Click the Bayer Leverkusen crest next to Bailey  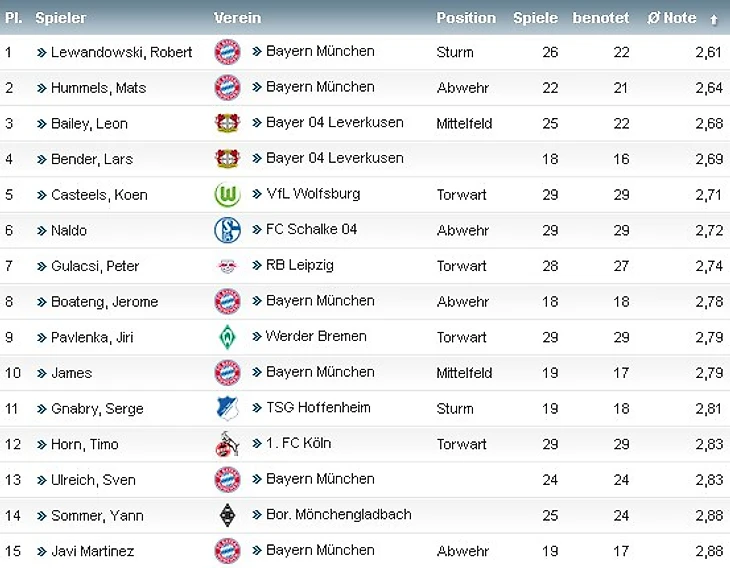click(227, 123)
